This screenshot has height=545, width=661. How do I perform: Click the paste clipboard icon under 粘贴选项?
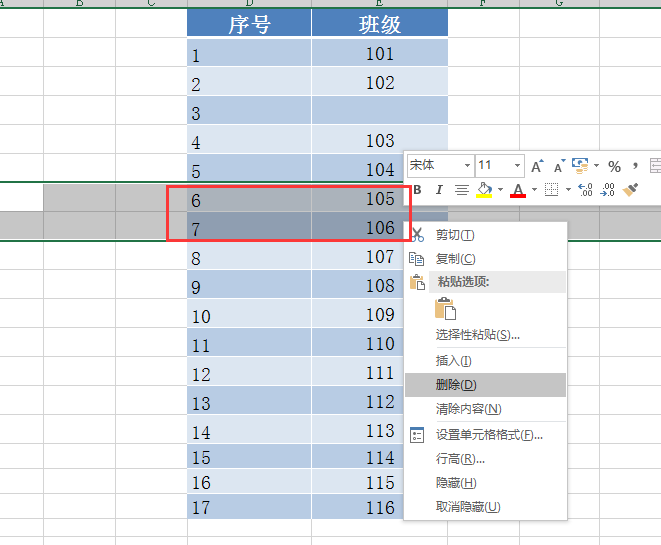coord(445,309)
